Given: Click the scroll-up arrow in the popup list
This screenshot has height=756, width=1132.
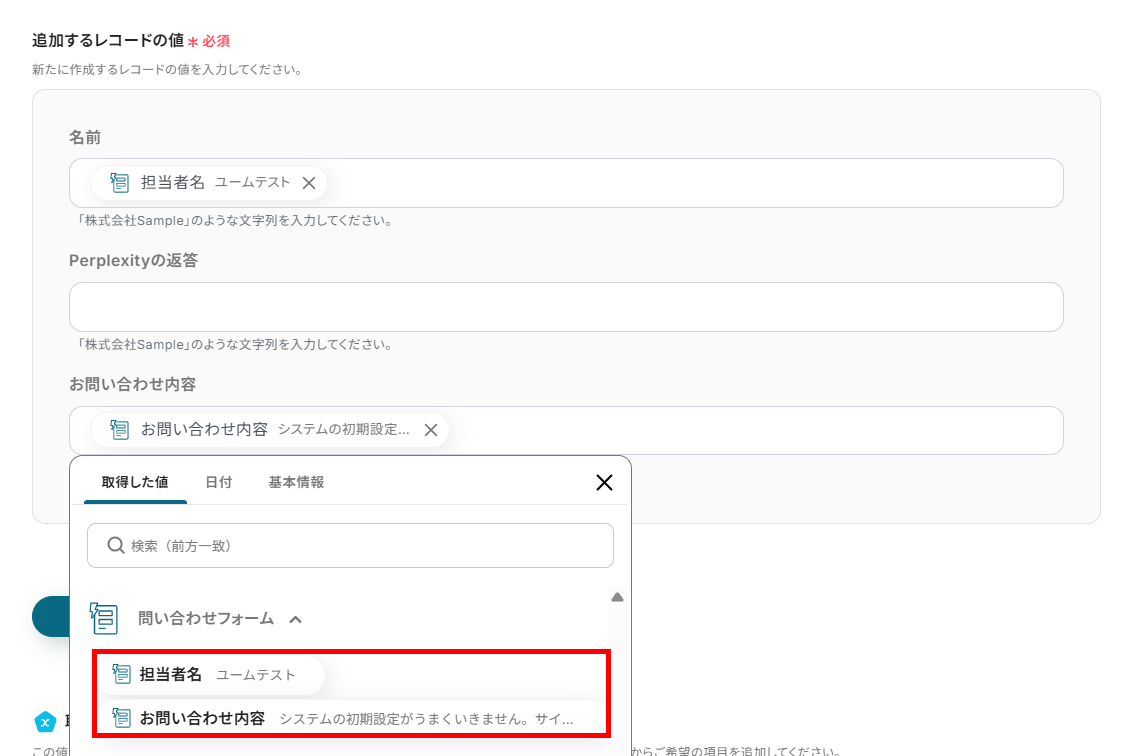Looking at the screenshot, I should (x=617, y=596).
